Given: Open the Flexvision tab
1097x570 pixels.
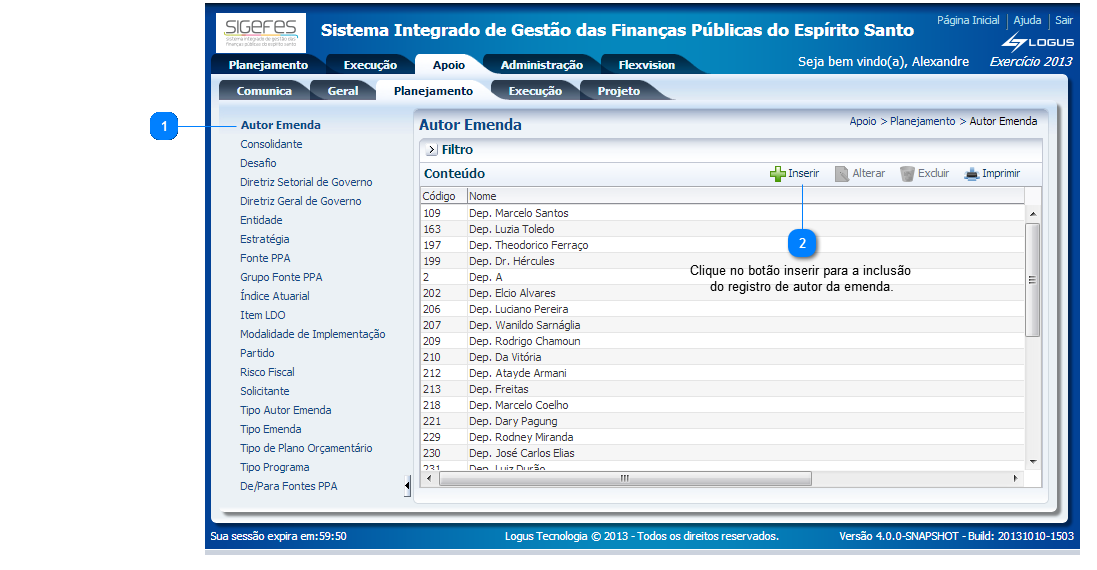Looking at the screenshot, I should coord(646,65).
